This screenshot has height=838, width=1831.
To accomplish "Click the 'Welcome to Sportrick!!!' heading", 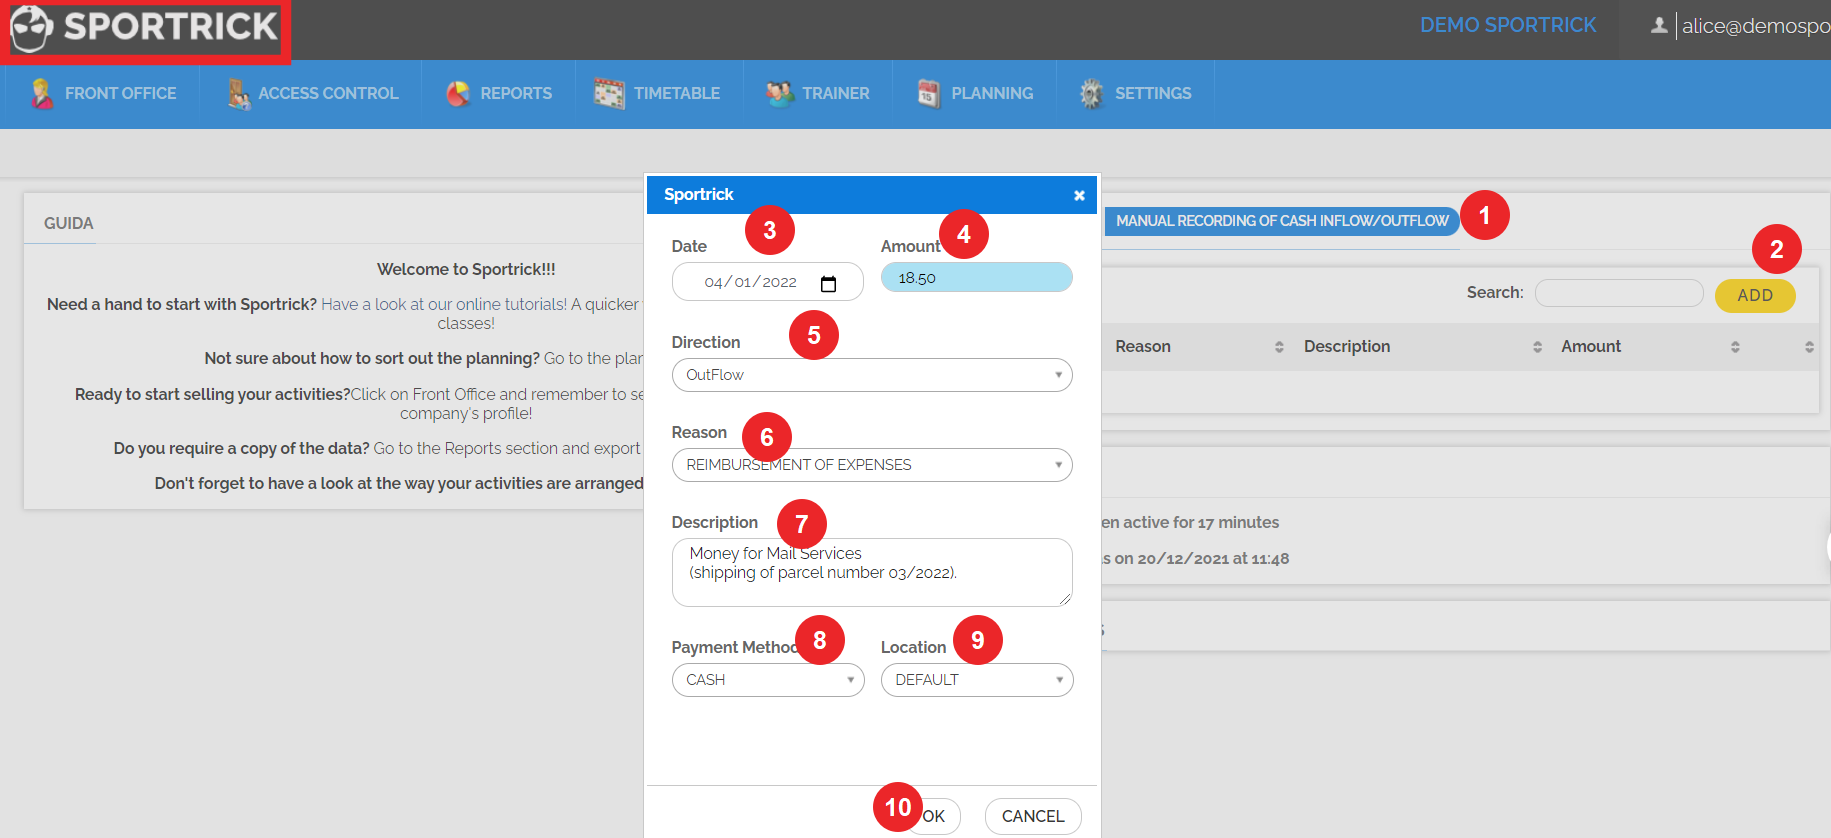I will [x=466, y=269].
